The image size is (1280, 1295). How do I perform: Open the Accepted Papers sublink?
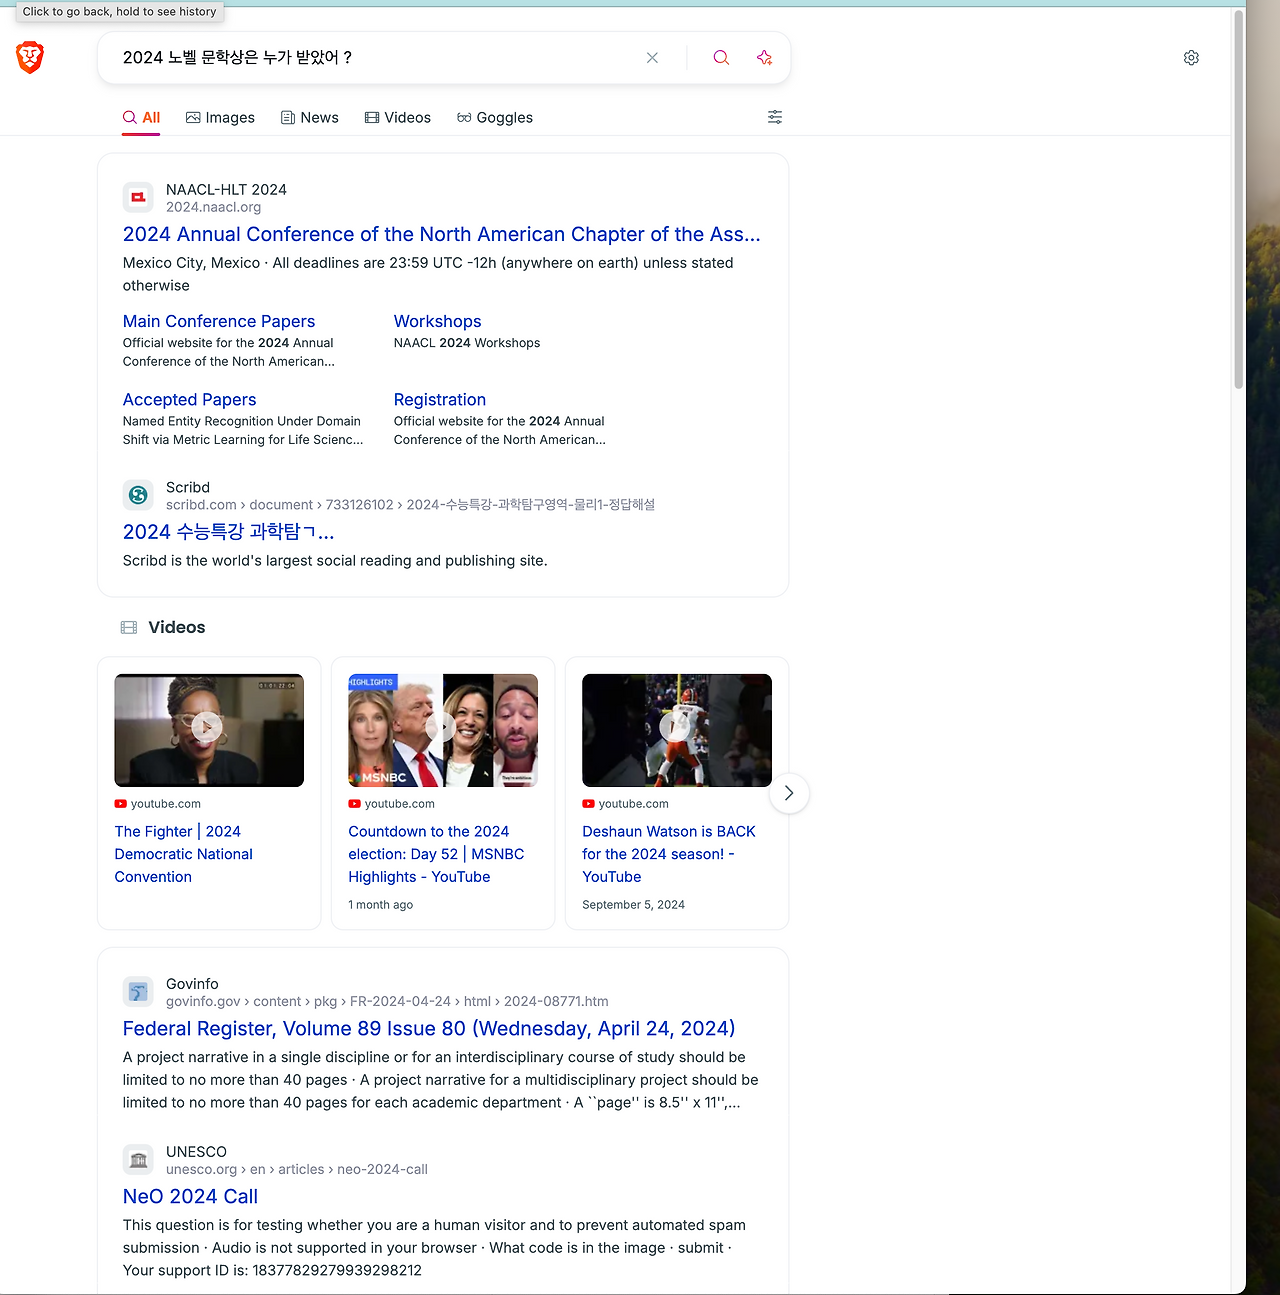[189, 399]
